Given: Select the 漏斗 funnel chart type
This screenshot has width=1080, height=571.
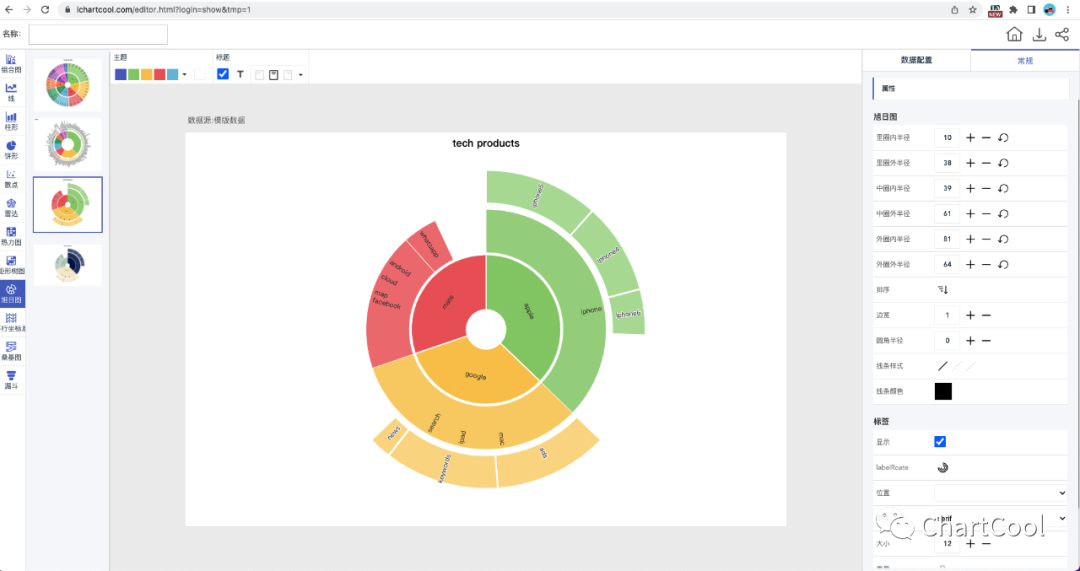Looking at the screenshot, I should (x=11, y=379).
